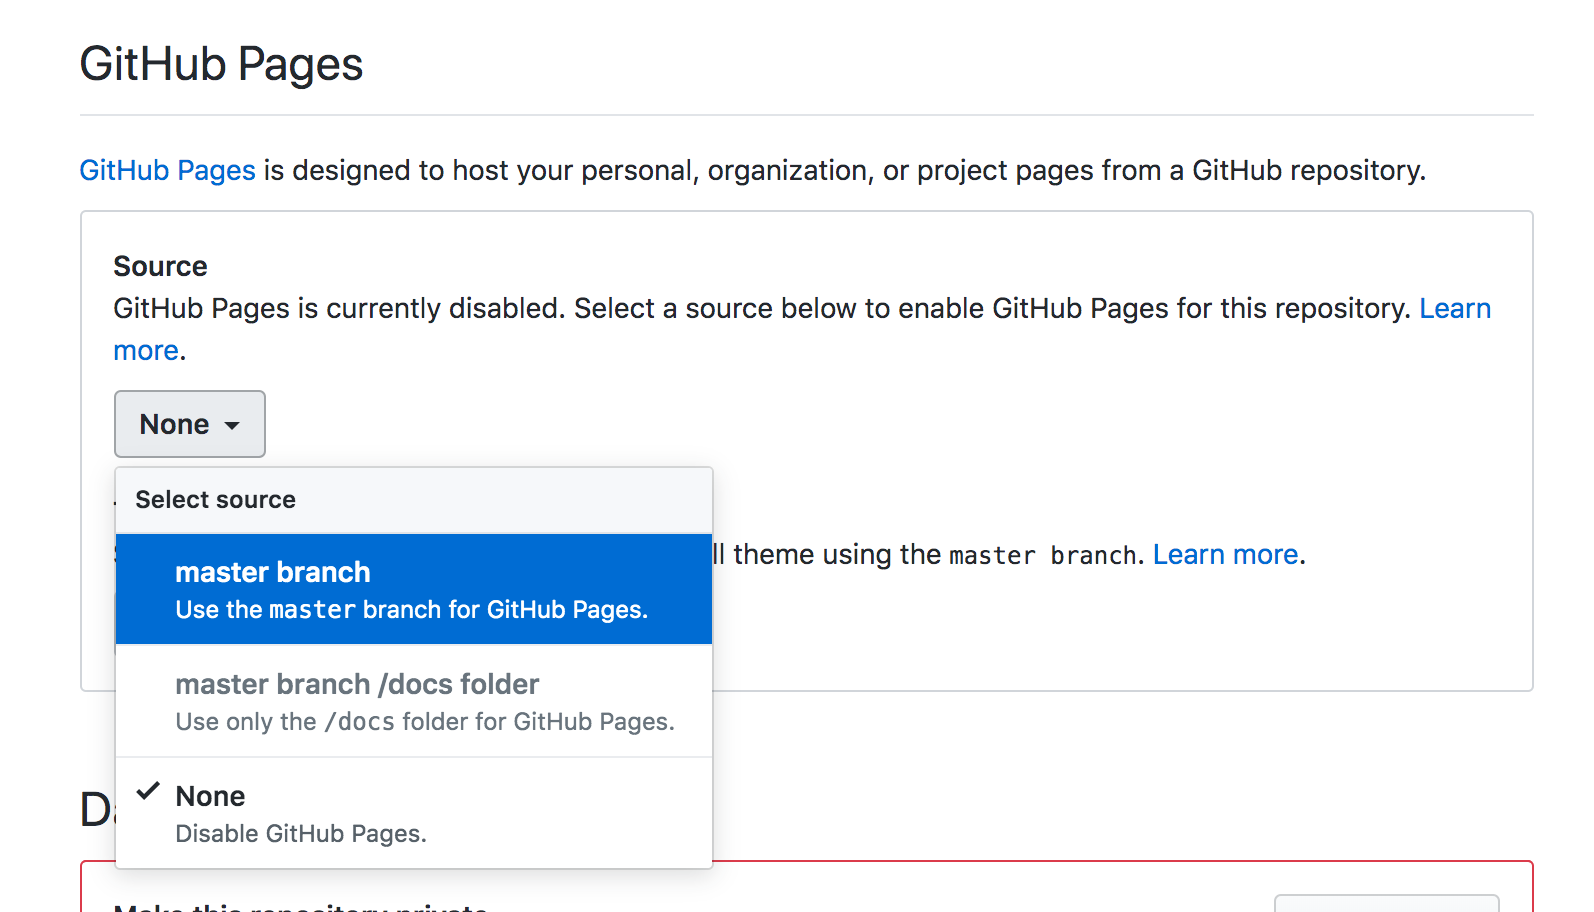Click the dropdown caret beside None

tap(232, 426)
